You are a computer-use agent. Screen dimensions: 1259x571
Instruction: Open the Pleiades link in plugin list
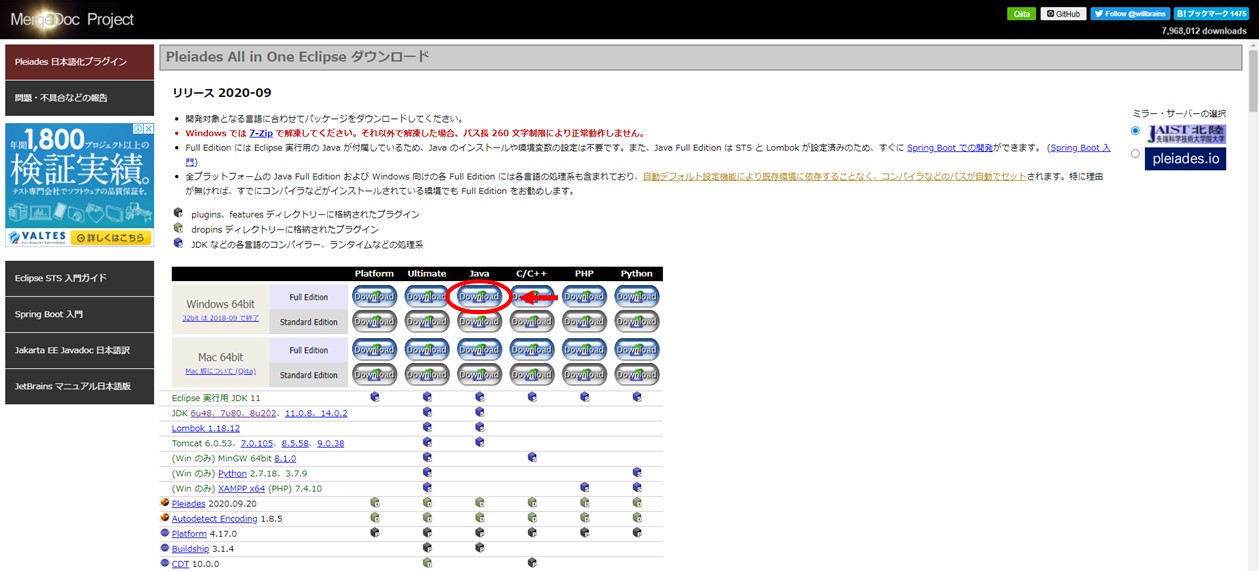point(188,504)
